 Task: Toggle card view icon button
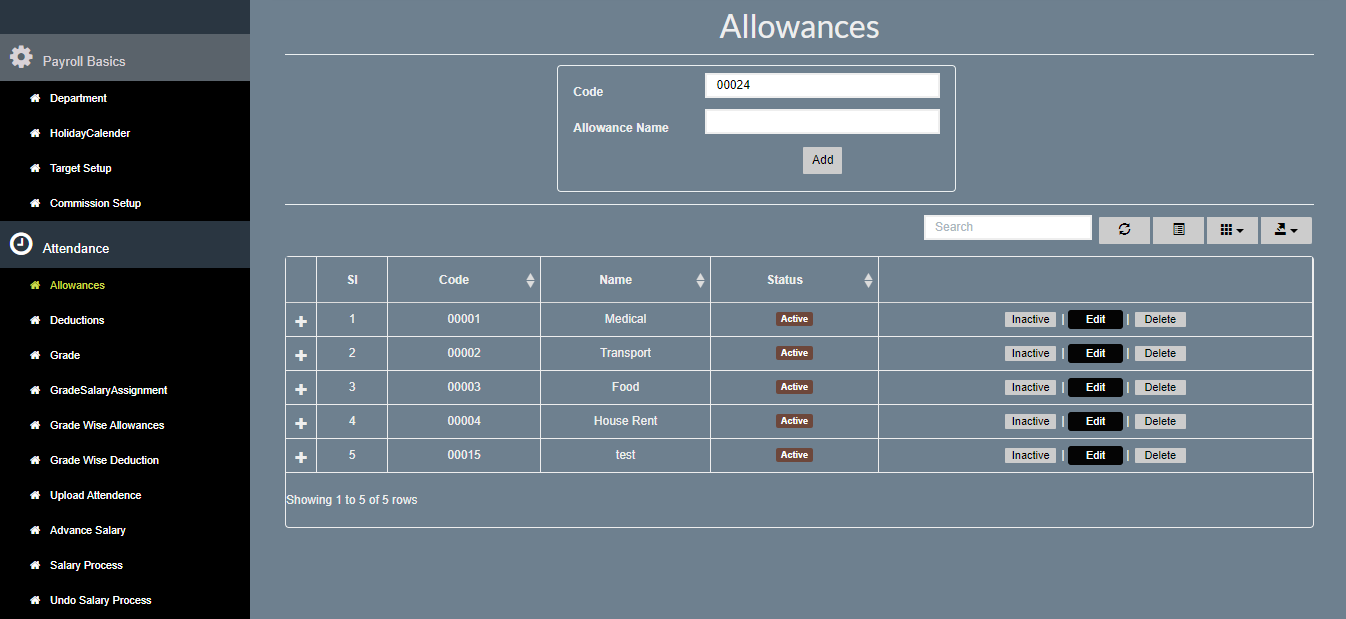pos(1178,230)
